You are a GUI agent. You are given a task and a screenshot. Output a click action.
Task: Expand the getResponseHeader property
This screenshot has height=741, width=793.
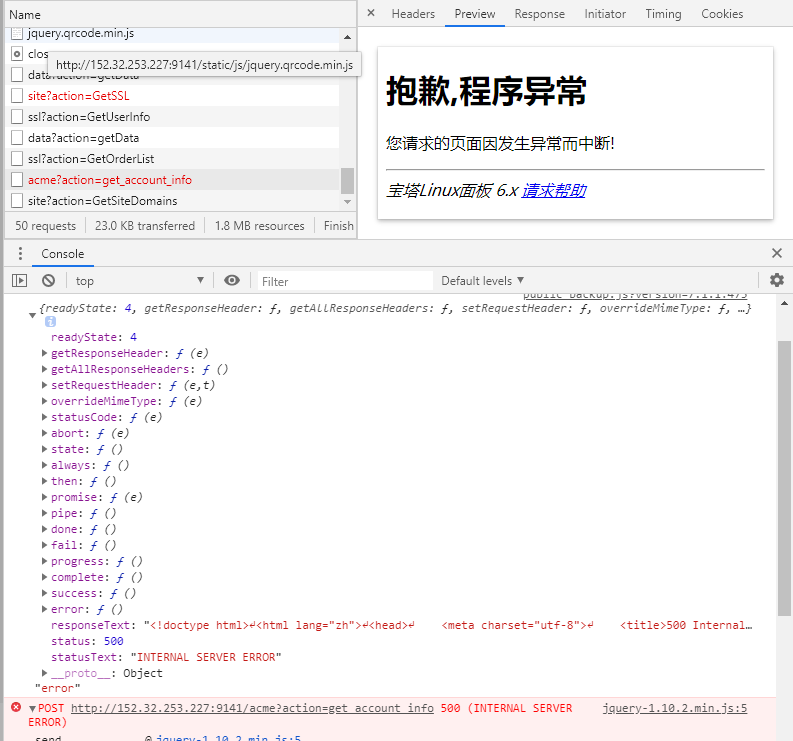[45, 353]
